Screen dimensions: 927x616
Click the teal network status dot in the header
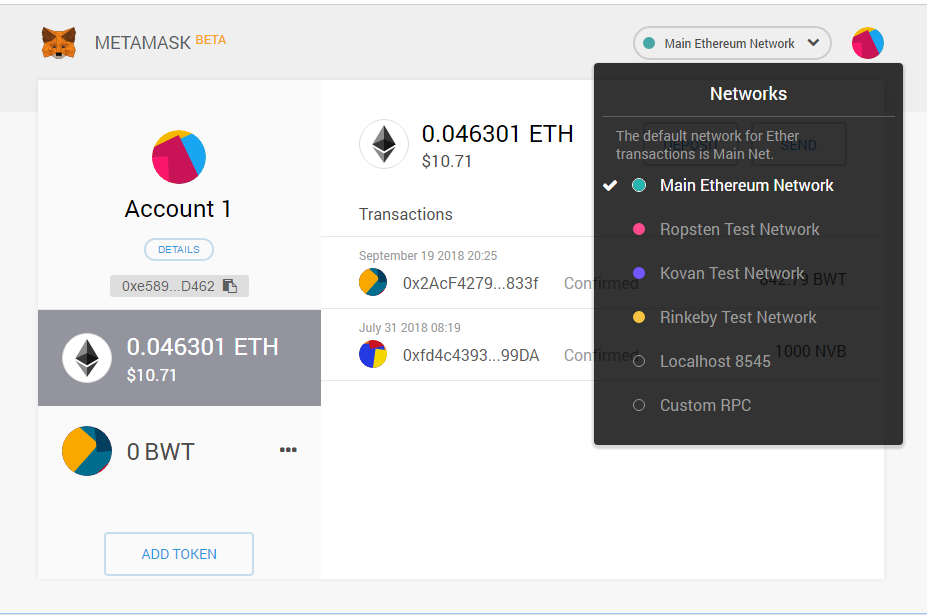tap(649, 43)
